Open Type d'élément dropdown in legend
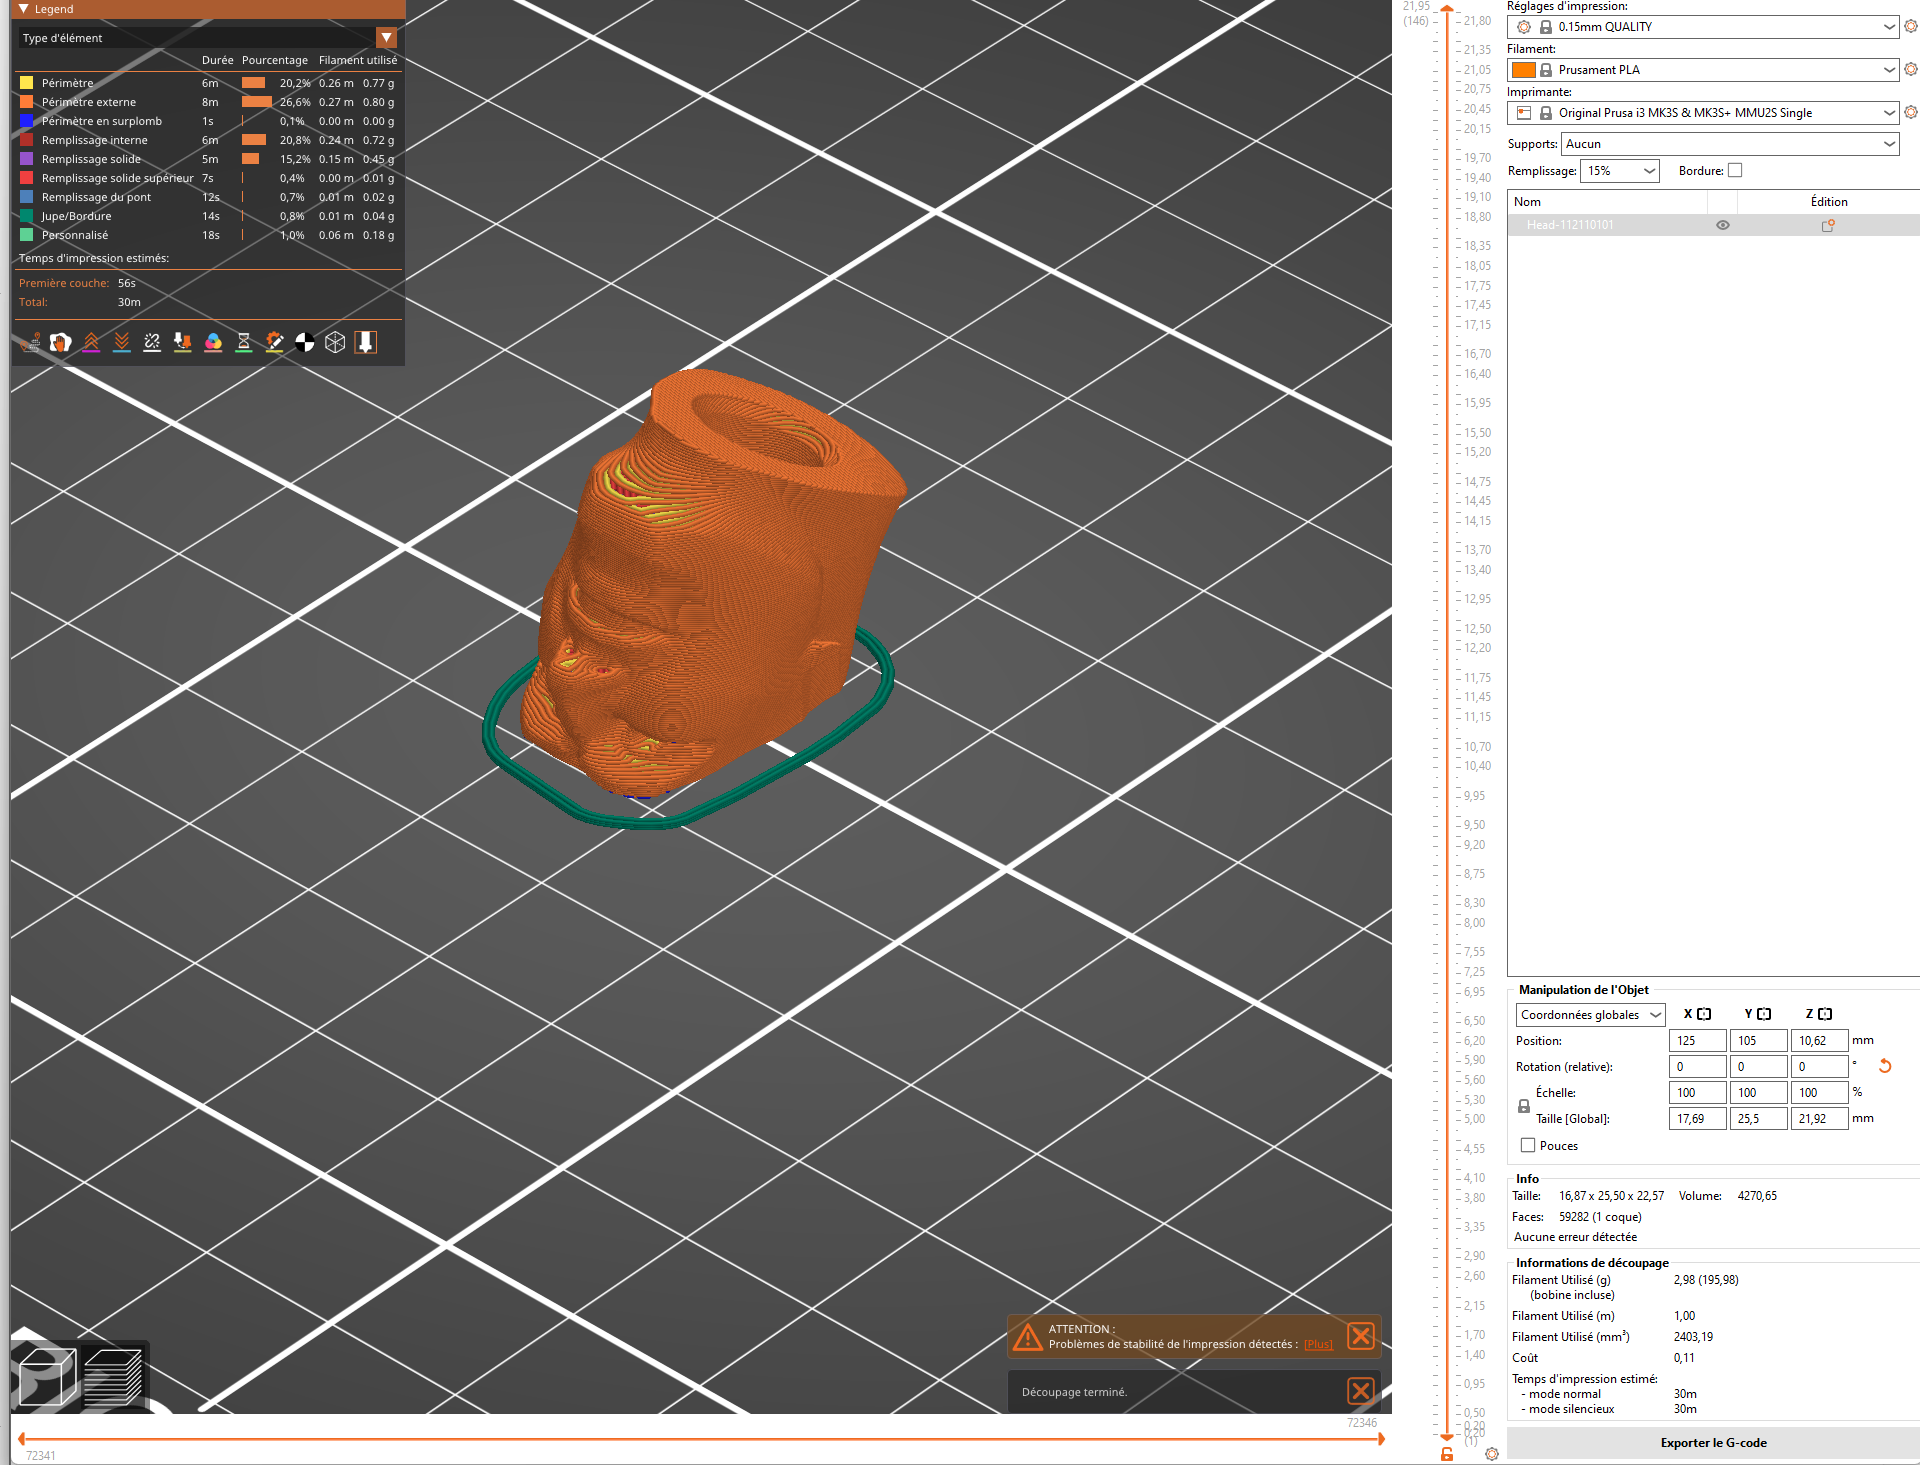Viewport: 1920px width, 1465px height. [387, 38]
